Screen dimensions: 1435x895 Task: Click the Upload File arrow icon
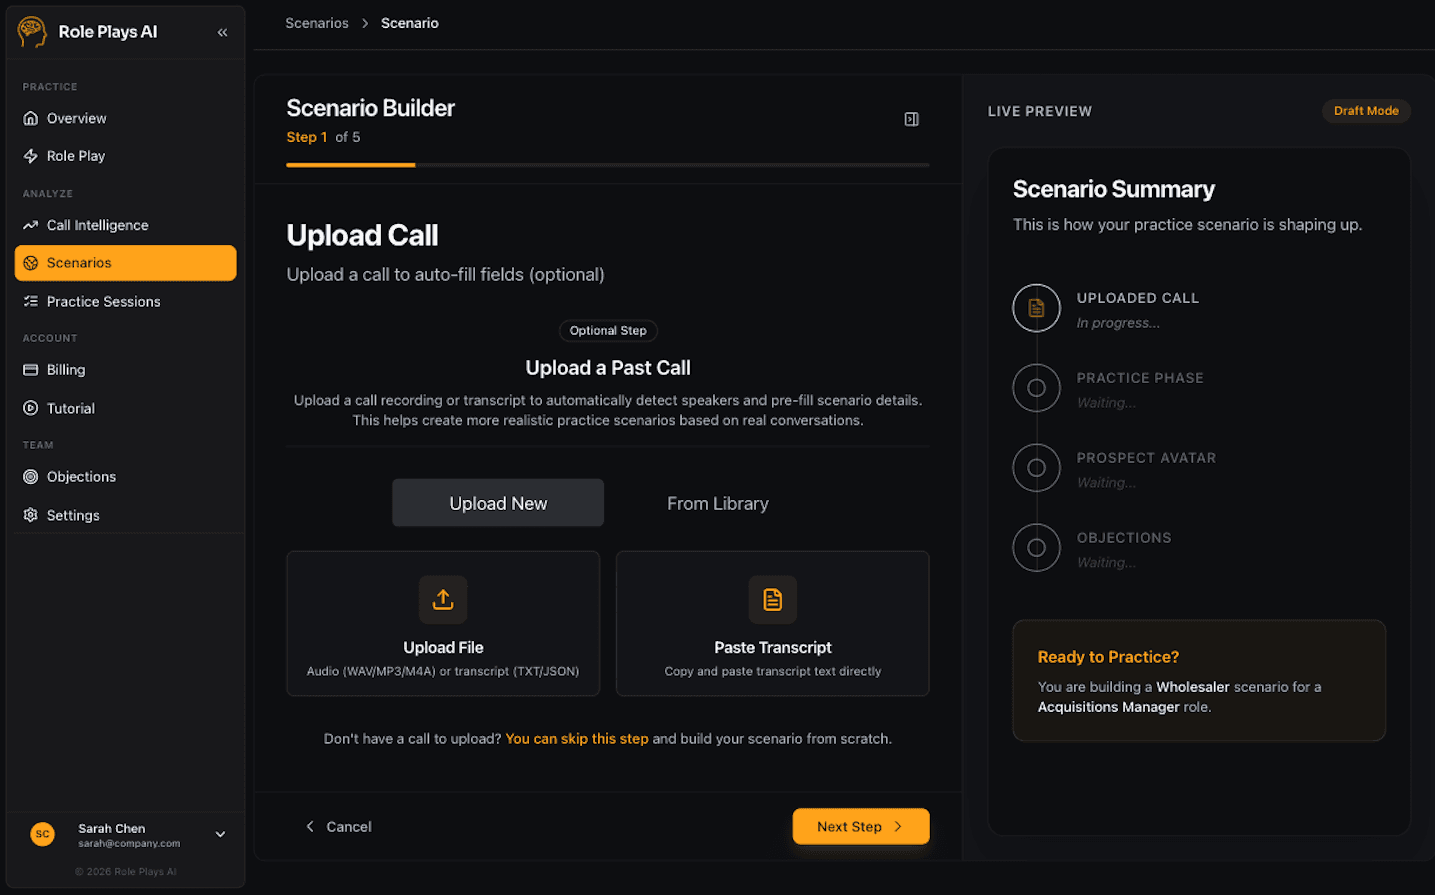coord(443,599)
